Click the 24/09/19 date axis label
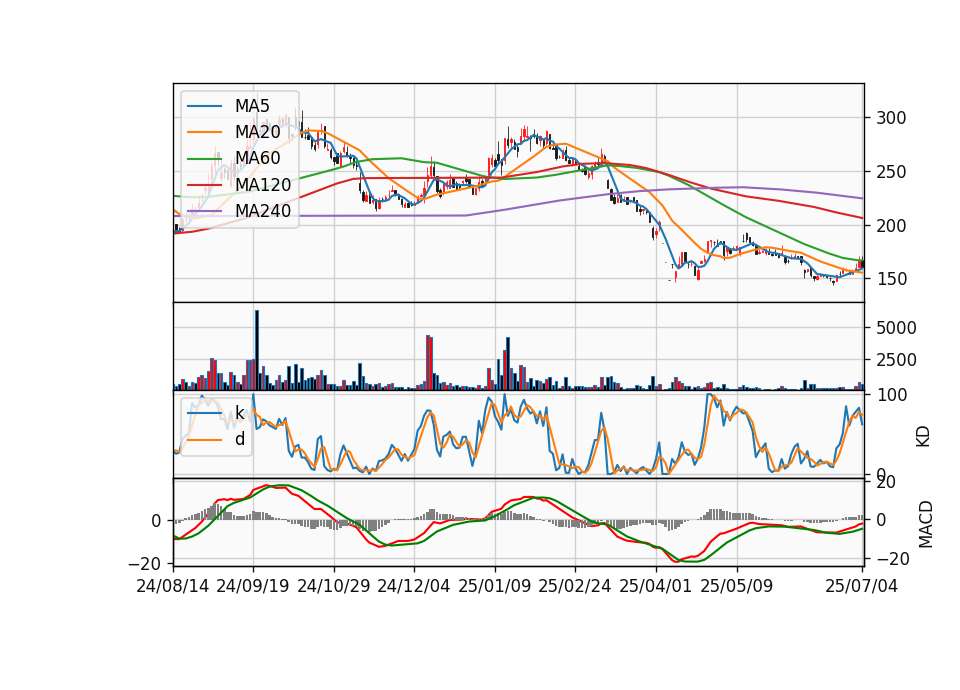960x690 pixels. [x=253, y=586]
